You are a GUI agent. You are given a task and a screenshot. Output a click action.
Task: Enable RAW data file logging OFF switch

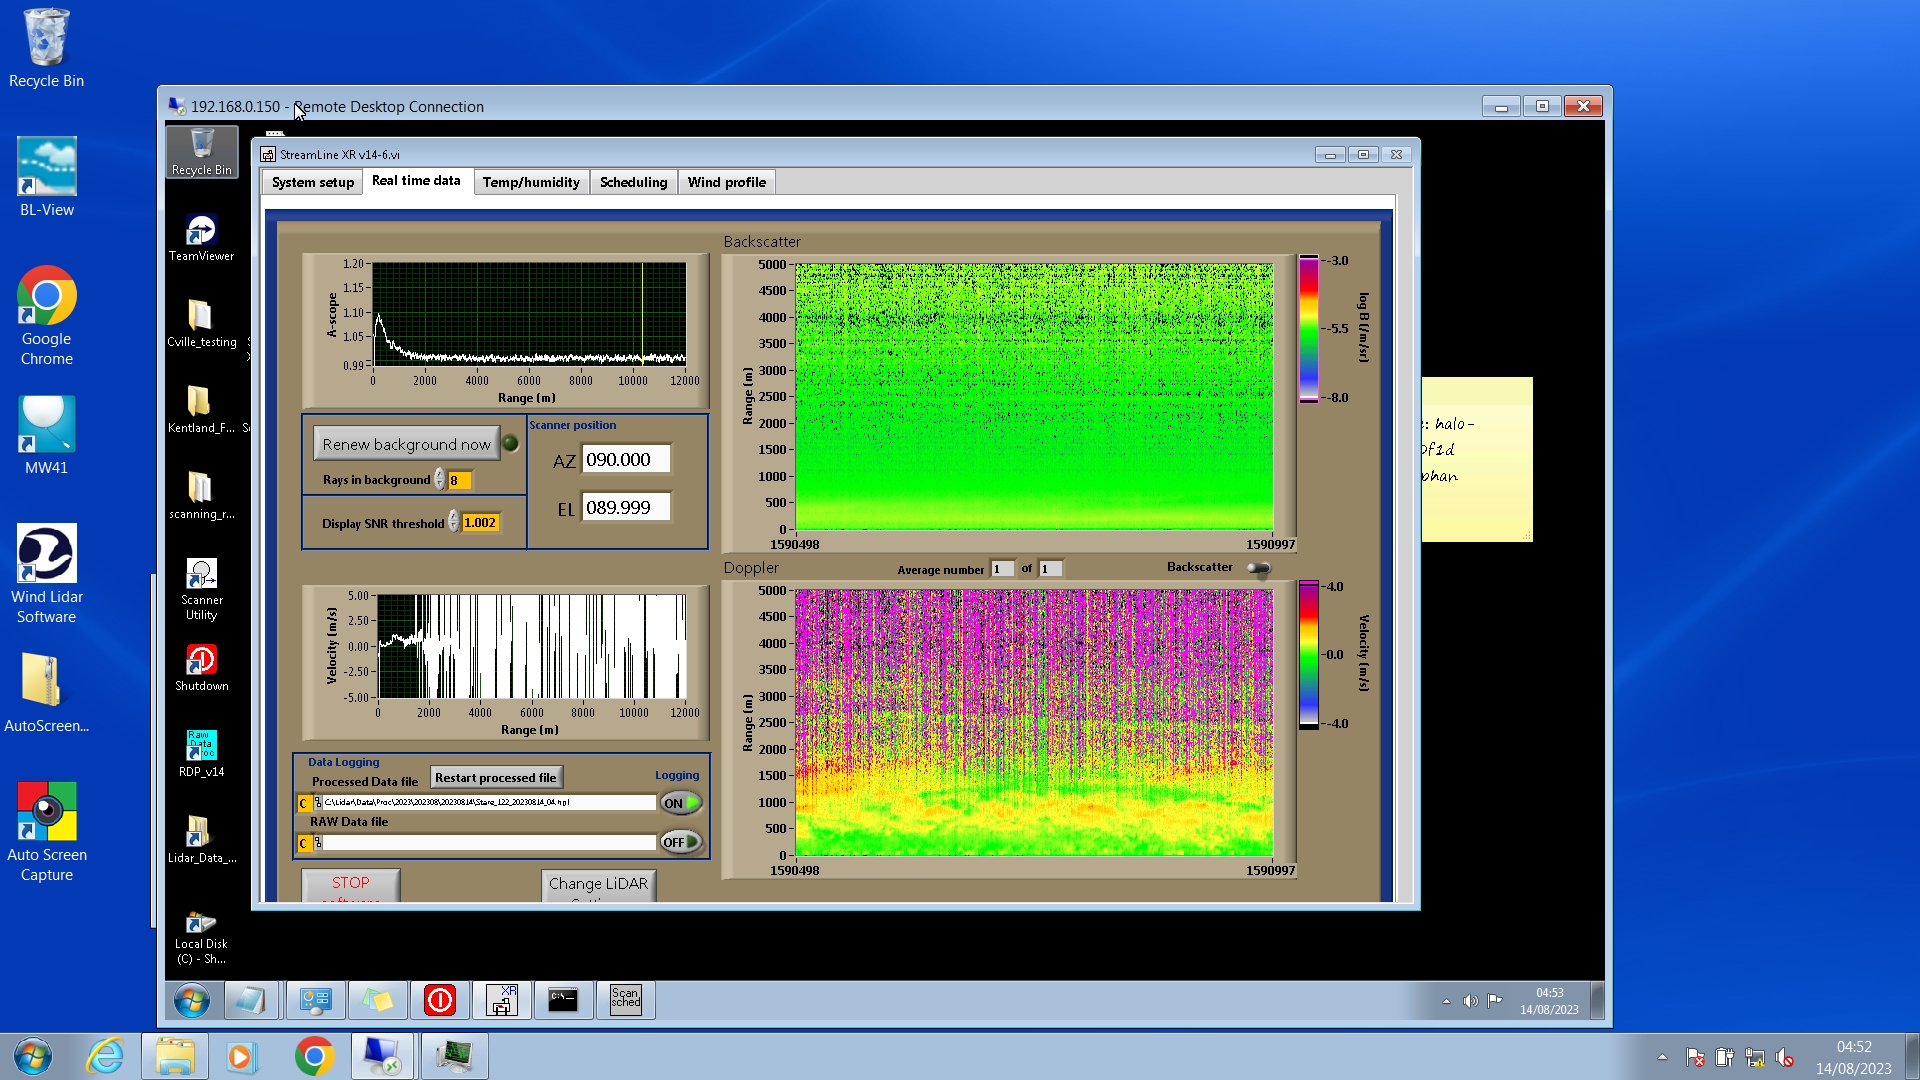pyautogui.click(x=681, y=842)
